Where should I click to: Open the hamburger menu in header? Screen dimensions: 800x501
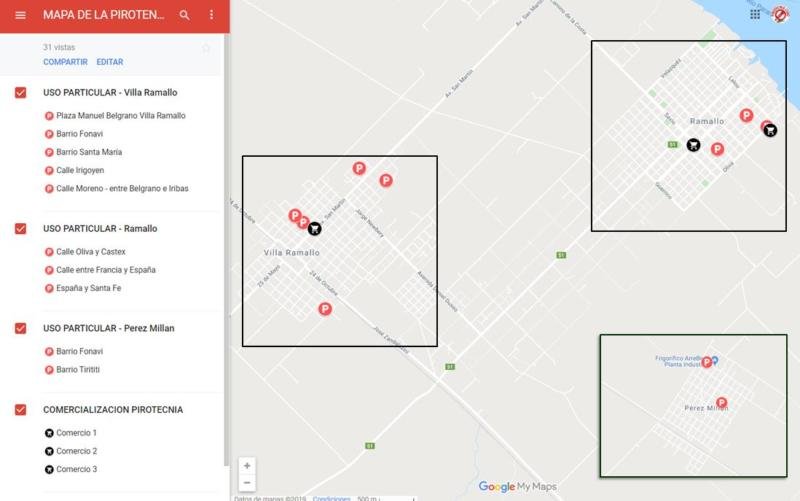(21, 16)
